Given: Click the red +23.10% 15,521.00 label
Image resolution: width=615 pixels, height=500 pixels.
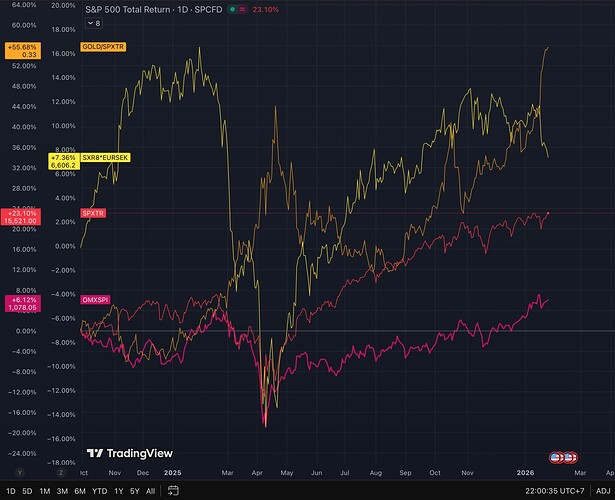Looking at the screenshot, I should click(20, 217).
